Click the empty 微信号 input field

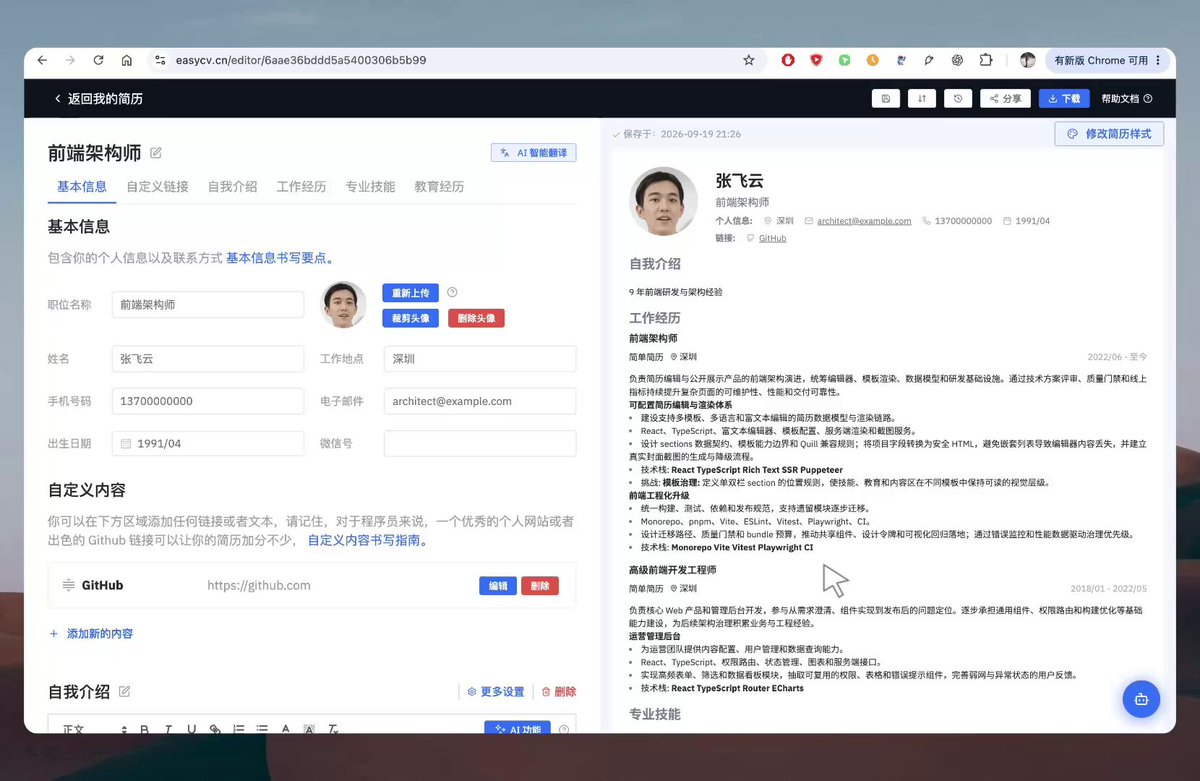pyautogui.click(x=480, y=443)
